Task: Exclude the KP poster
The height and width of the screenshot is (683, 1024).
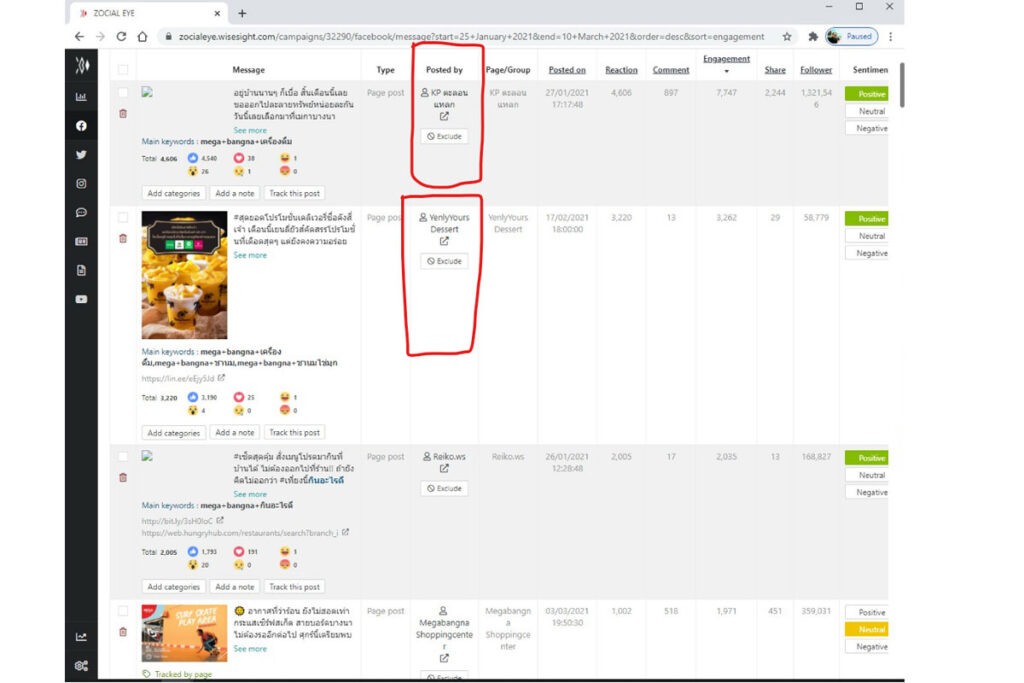Action: 444,136
